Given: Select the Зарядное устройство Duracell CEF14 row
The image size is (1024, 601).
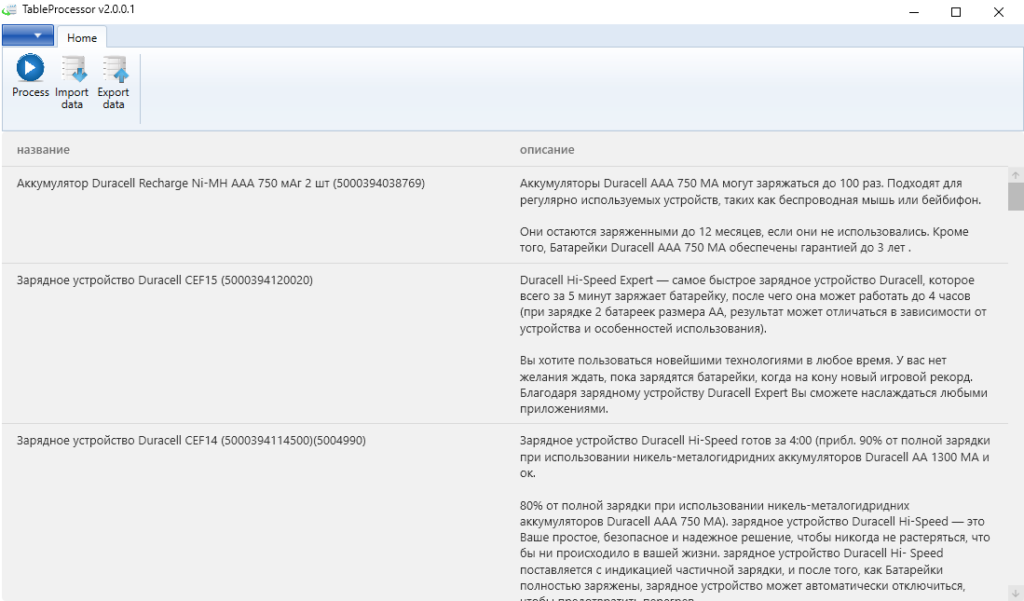Looking at the screenshot, I should tap(505, 512).
